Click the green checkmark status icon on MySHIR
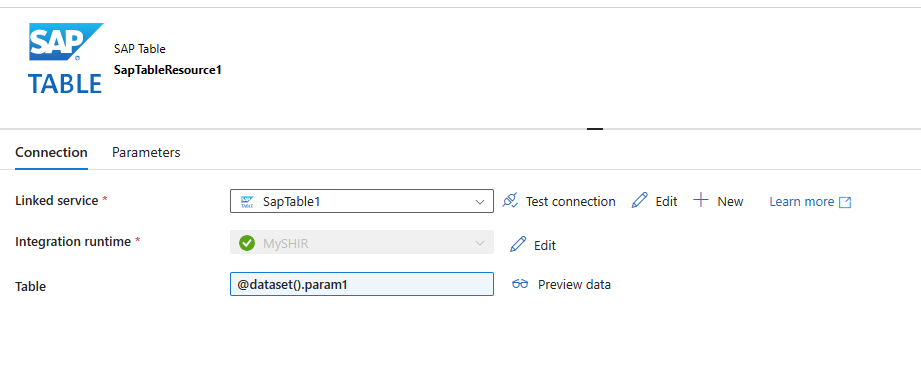 pos(247,243)
